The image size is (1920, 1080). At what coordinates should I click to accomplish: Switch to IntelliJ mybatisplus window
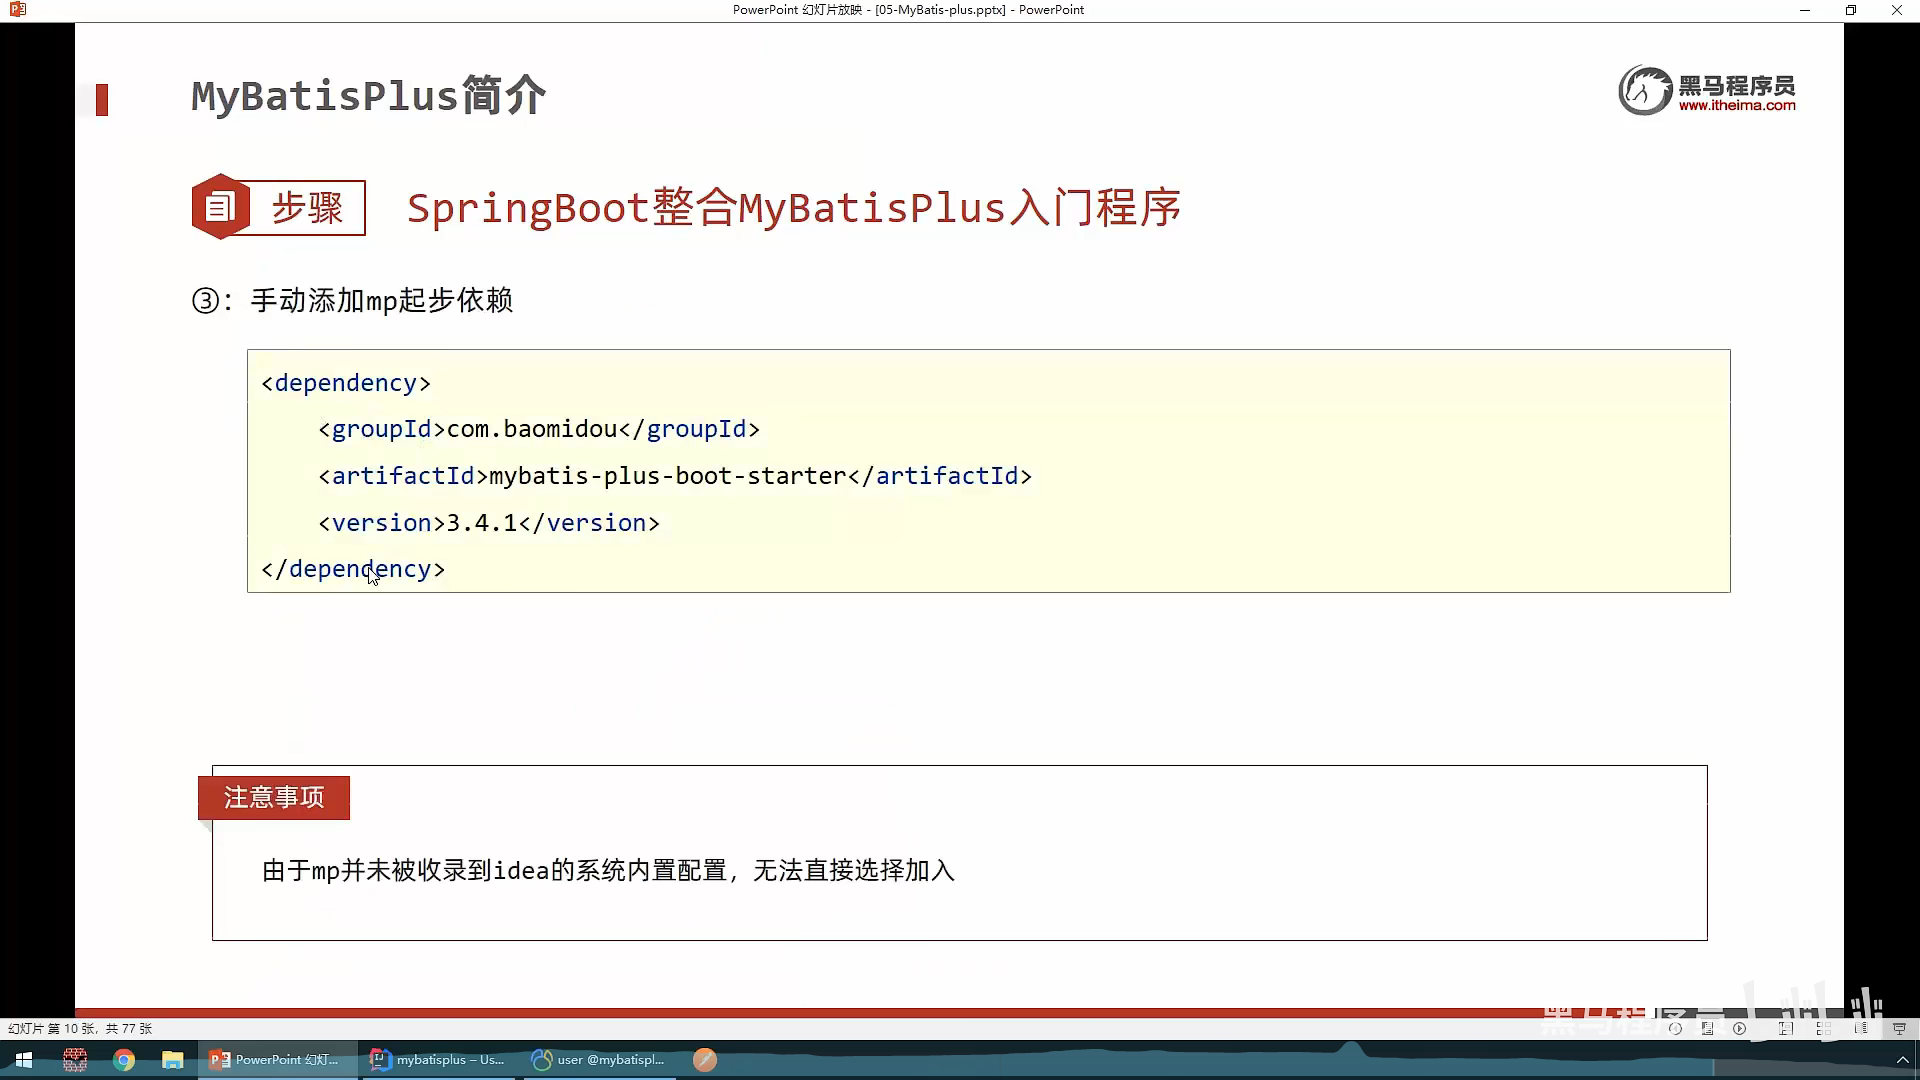(x=438, y=1060)
